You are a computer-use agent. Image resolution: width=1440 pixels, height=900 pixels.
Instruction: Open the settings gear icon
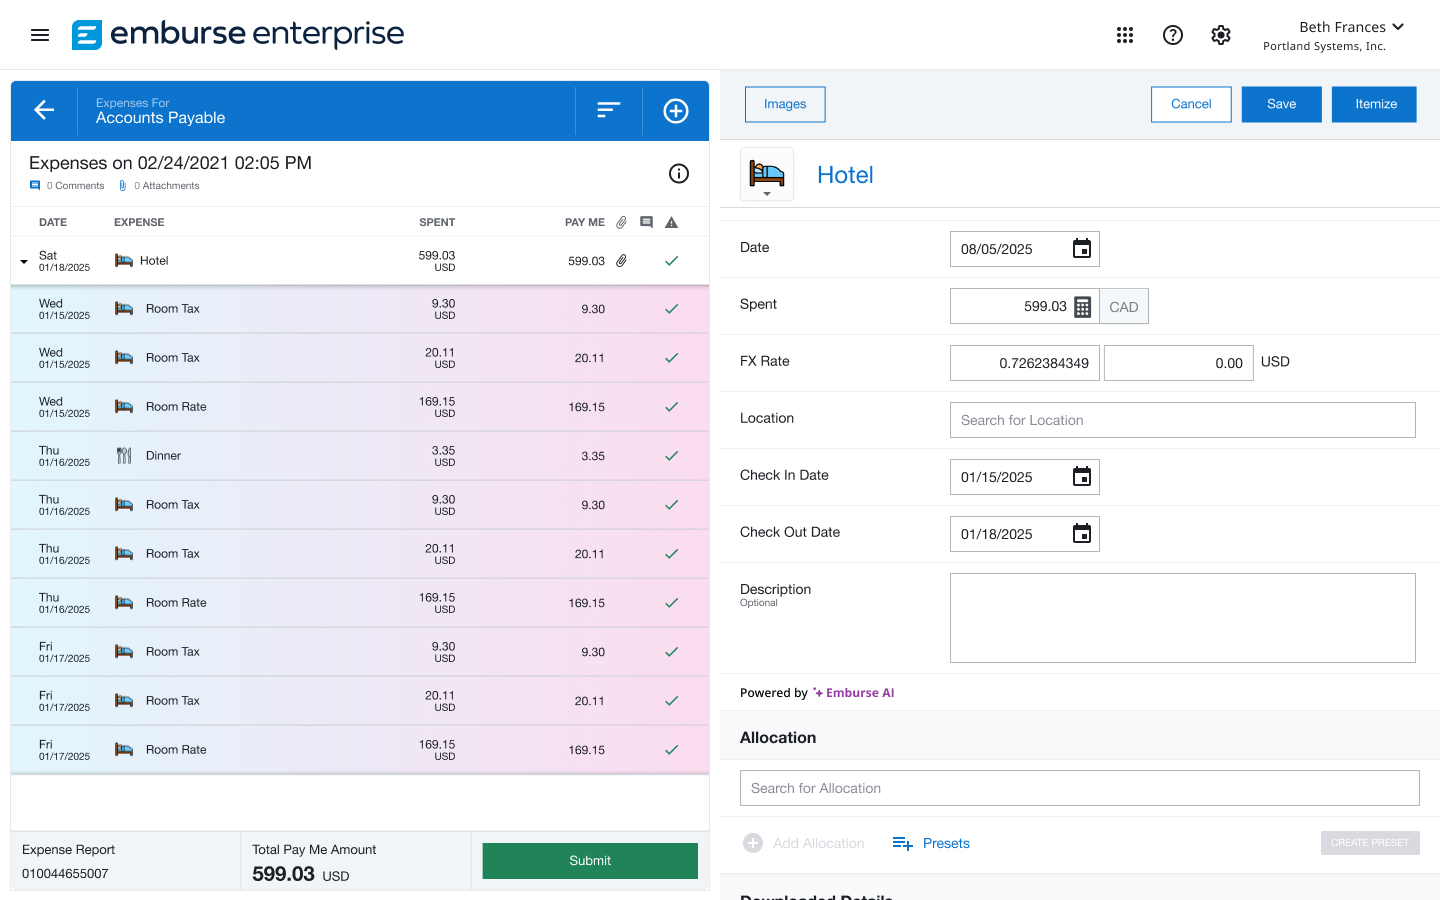tap(1220, 34)
